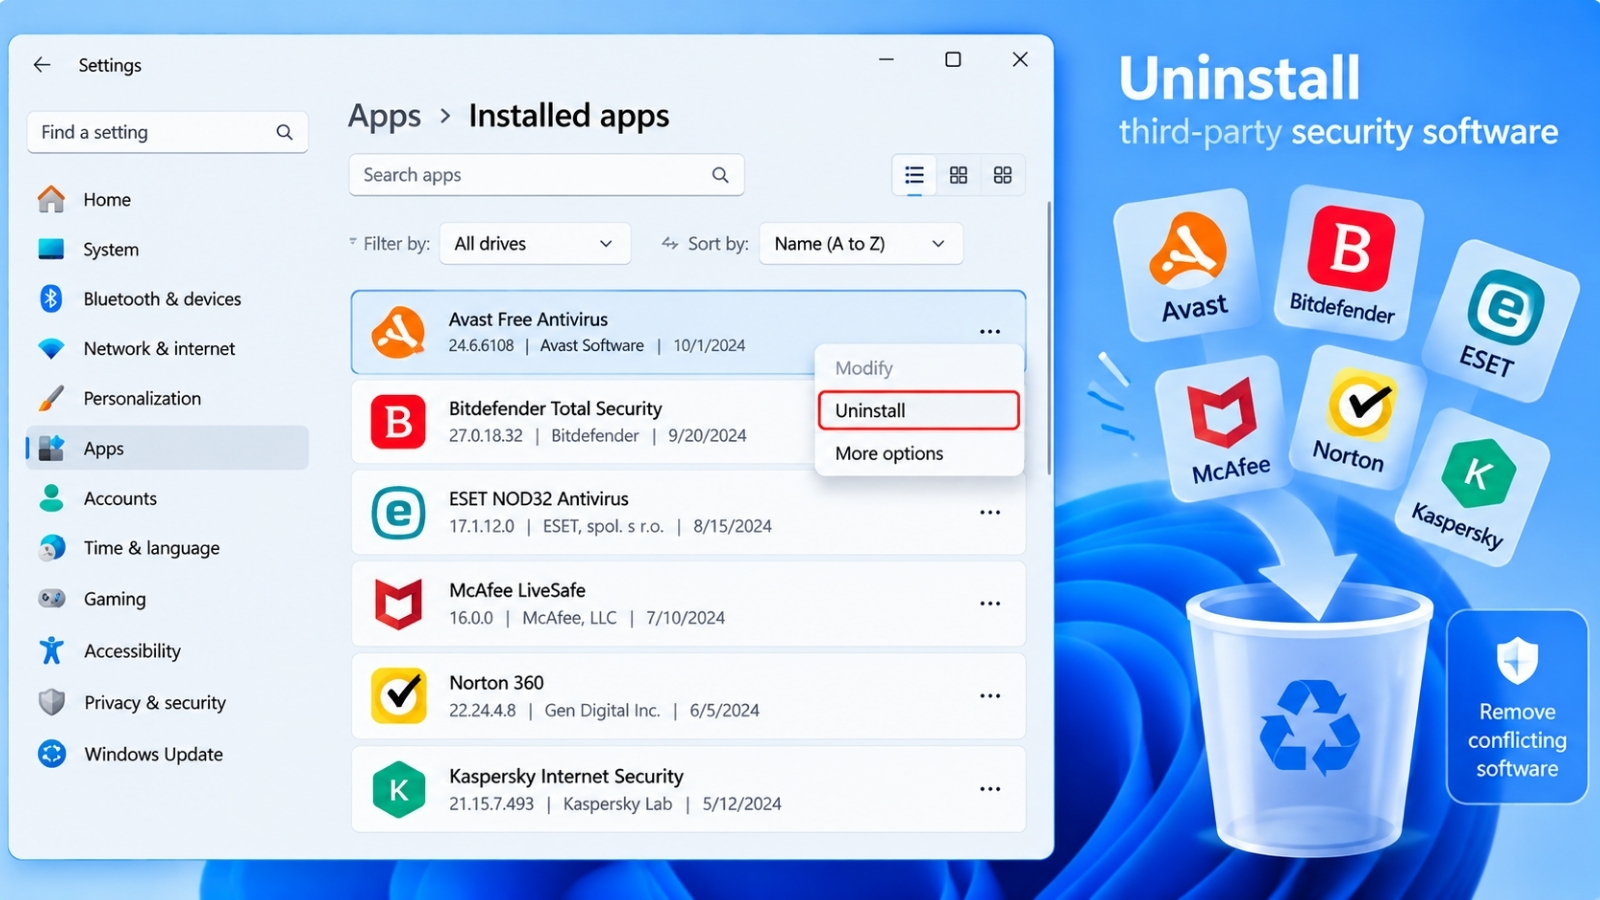The width and height of the screenshot is (1600, 900).
Task: Click the Avast Free Antivirus icon
Action: click(x=398, y=333)
